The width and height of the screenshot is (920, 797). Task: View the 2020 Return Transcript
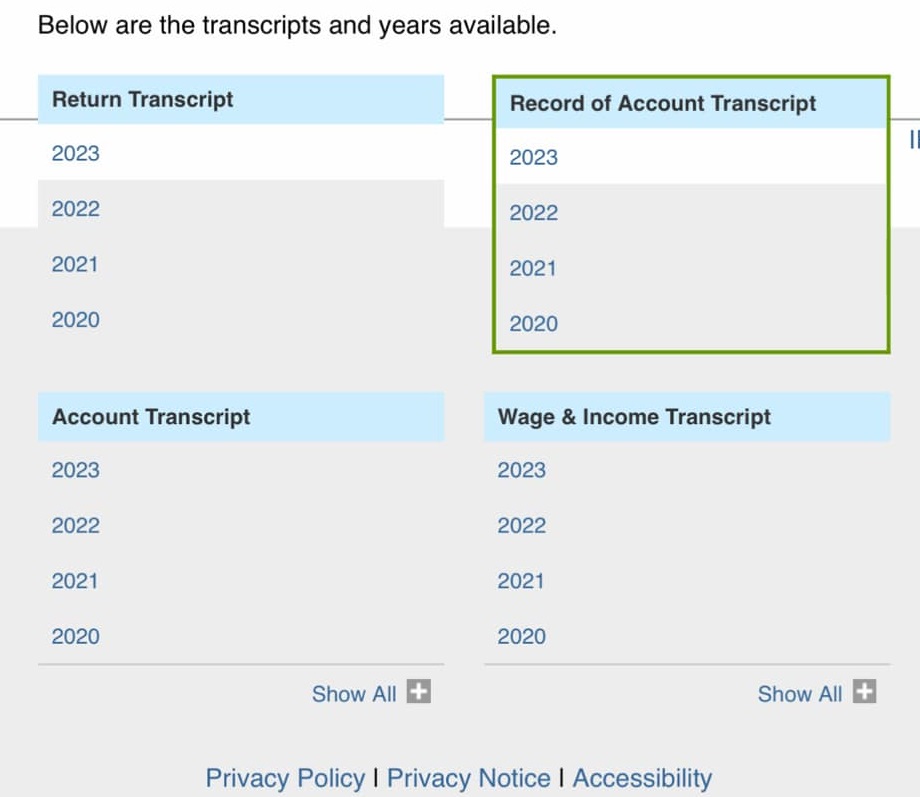point(76,320)
